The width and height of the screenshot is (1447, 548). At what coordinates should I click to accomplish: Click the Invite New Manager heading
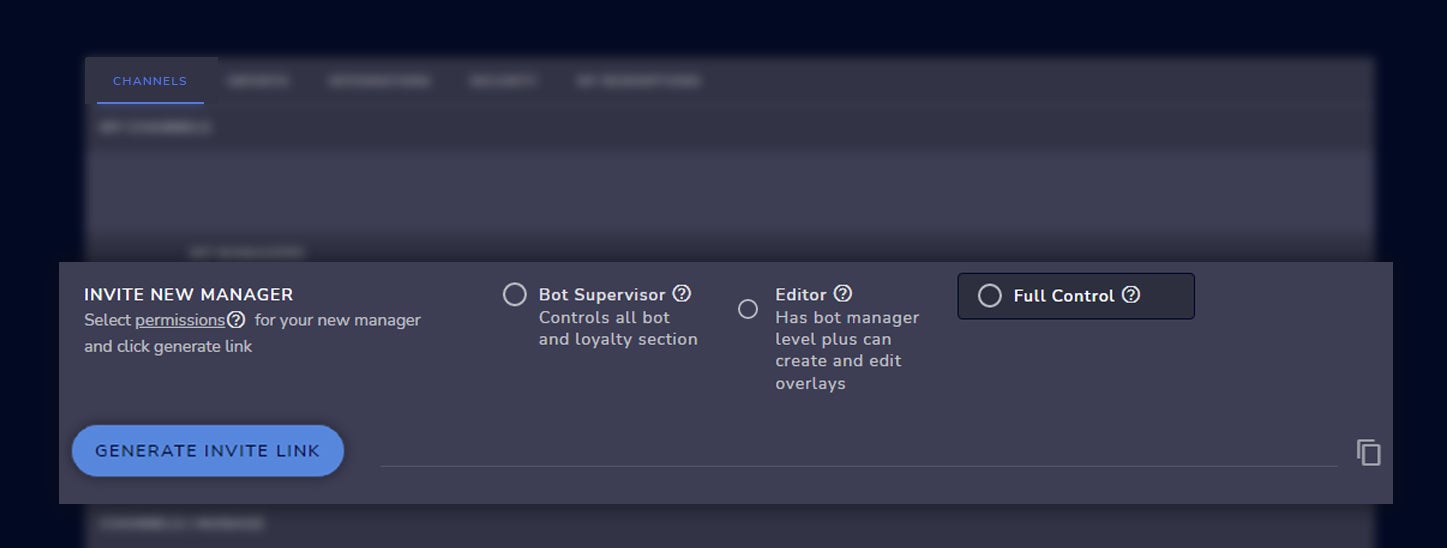[189, 295]
